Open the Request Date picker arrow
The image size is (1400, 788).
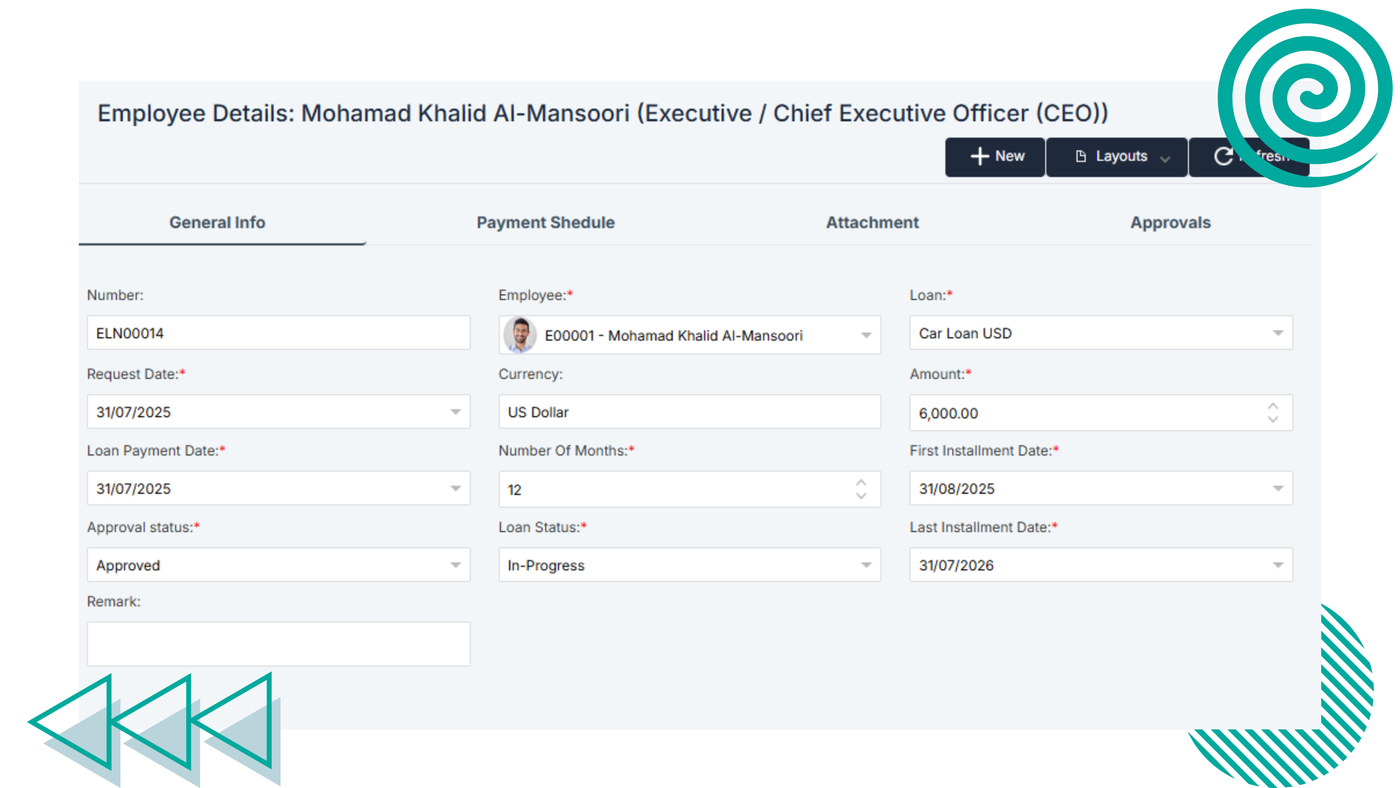click(455, 412)
